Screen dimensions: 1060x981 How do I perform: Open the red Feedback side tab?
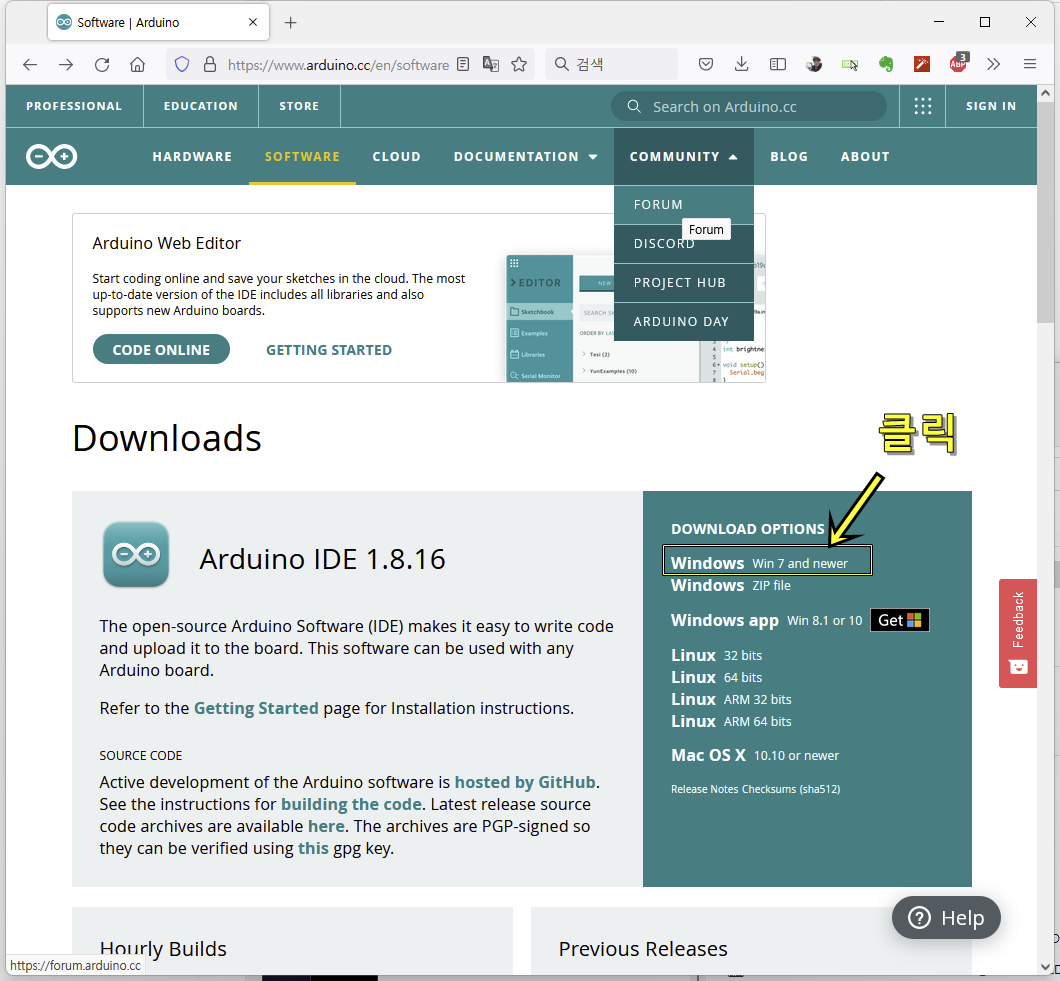[x=1017, y=633]
